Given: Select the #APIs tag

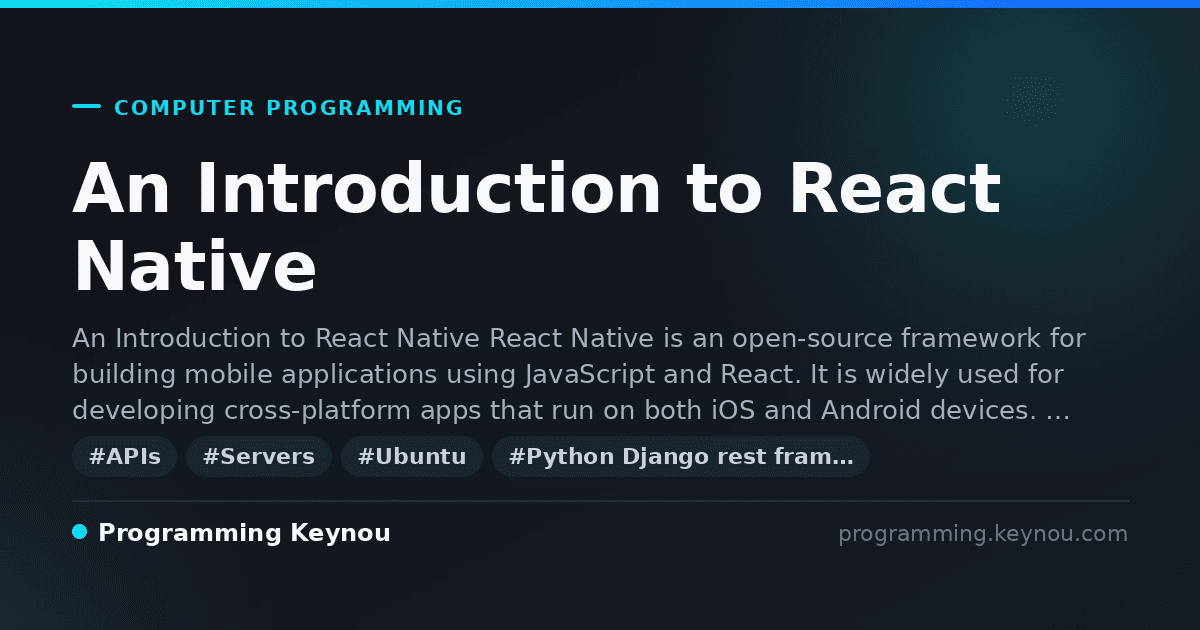Looking at the screenshot, I should point(125,457).
